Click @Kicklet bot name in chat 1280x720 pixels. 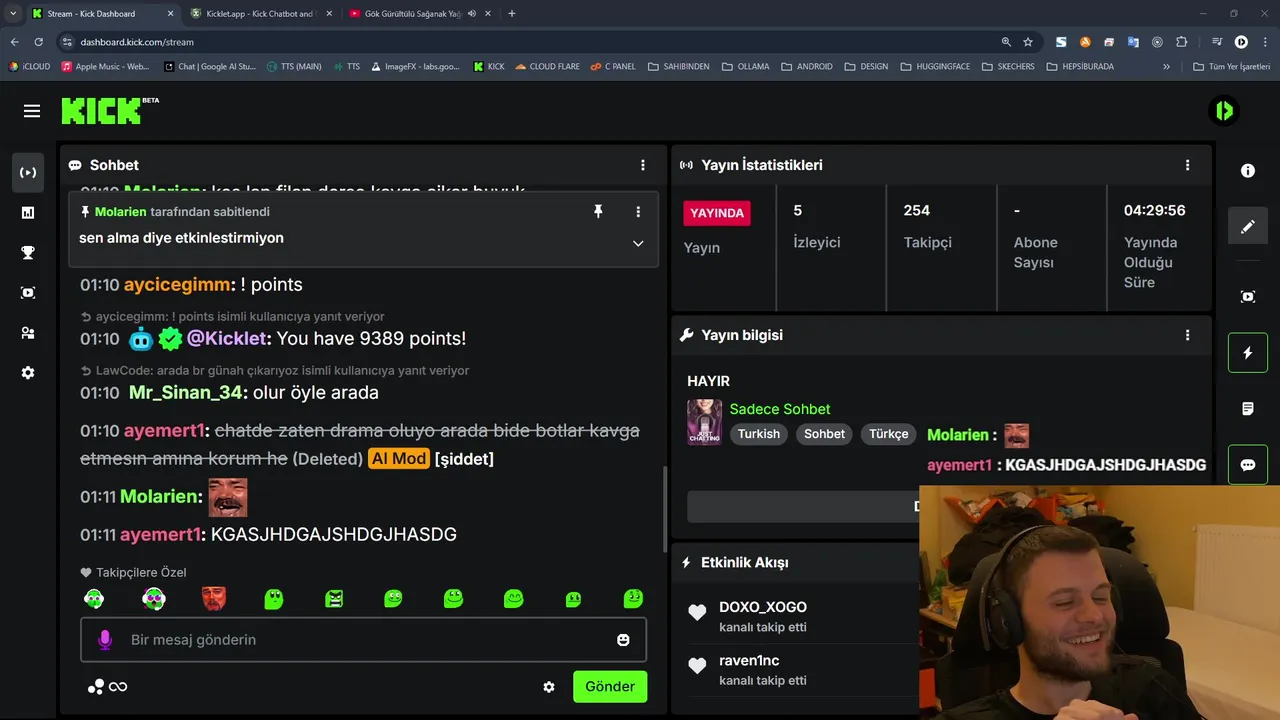226,338
